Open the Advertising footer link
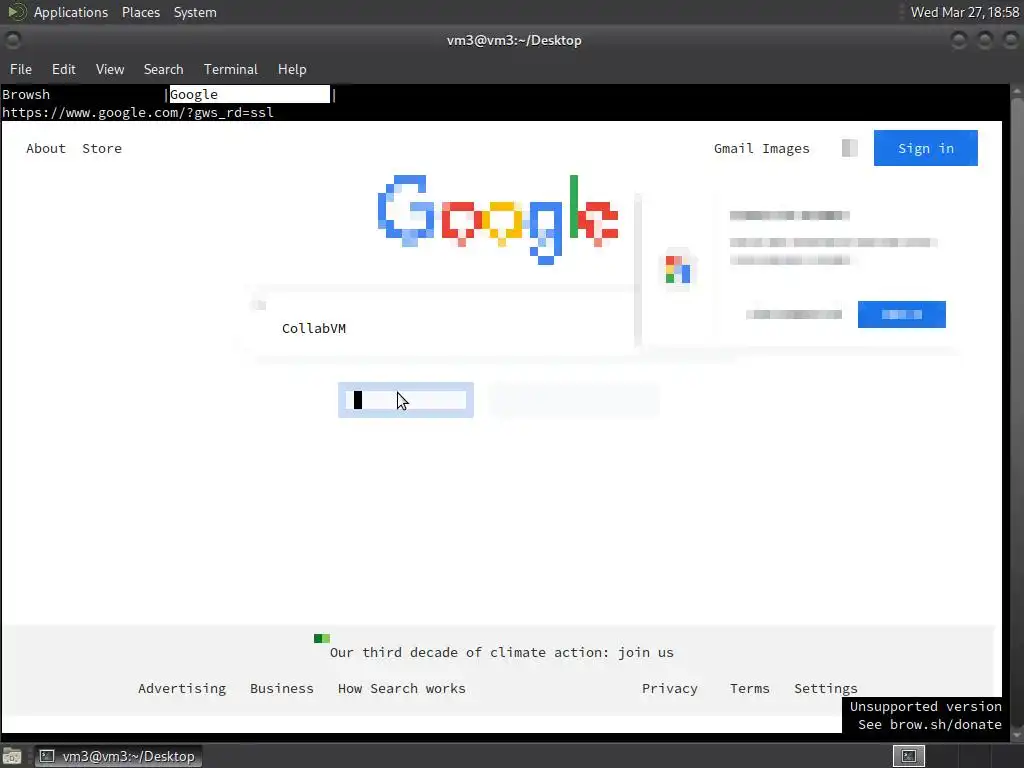This screenshot has height=768, width=1024. click(x=182, y=688)
